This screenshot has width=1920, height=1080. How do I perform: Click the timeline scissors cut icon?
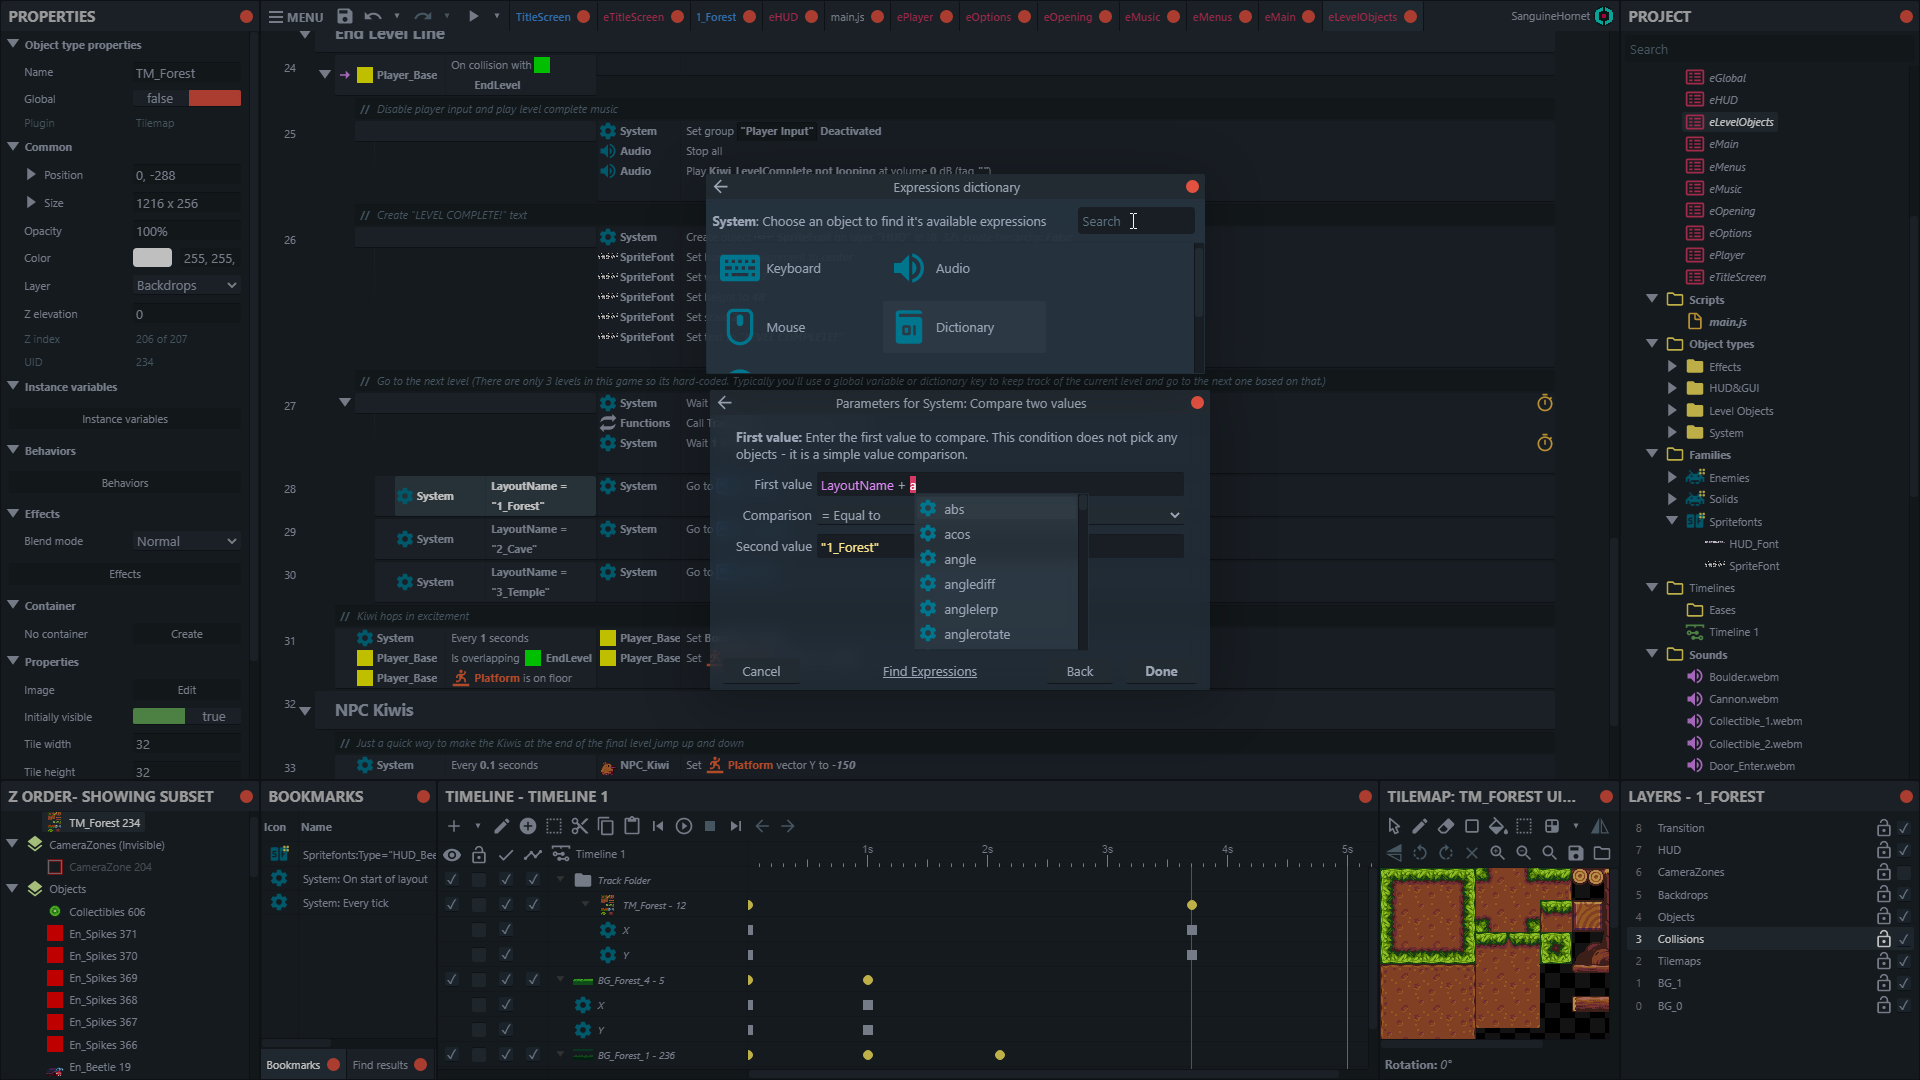(579, 826)
